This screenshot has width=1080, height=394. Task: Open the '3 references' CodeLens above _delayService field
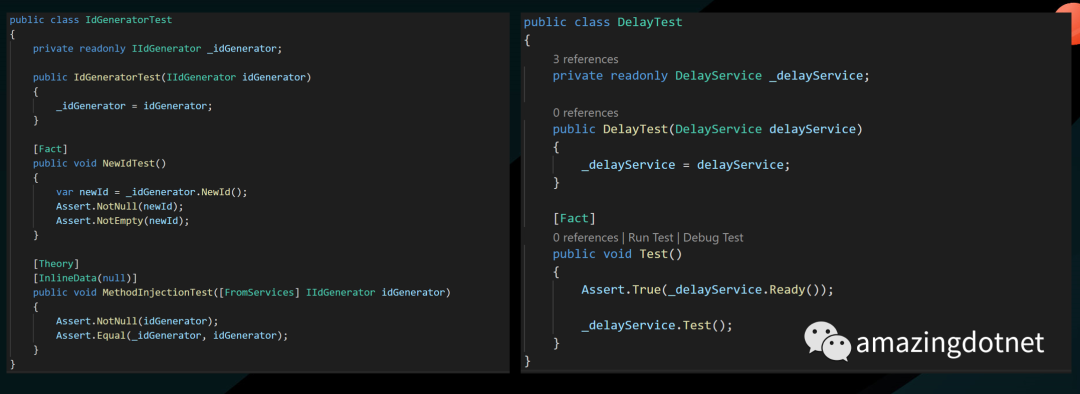tap(585, 60)
